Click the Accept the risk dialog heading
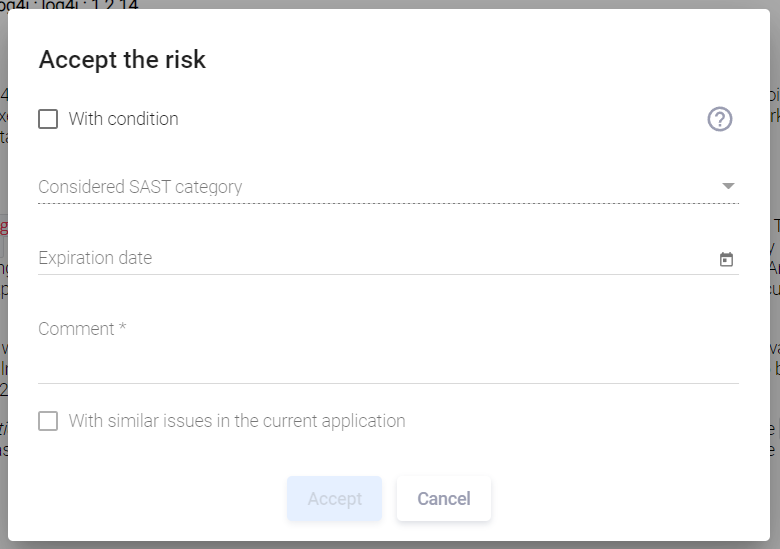780x549 pixels. pyautogui.click(x=122, y=60)
